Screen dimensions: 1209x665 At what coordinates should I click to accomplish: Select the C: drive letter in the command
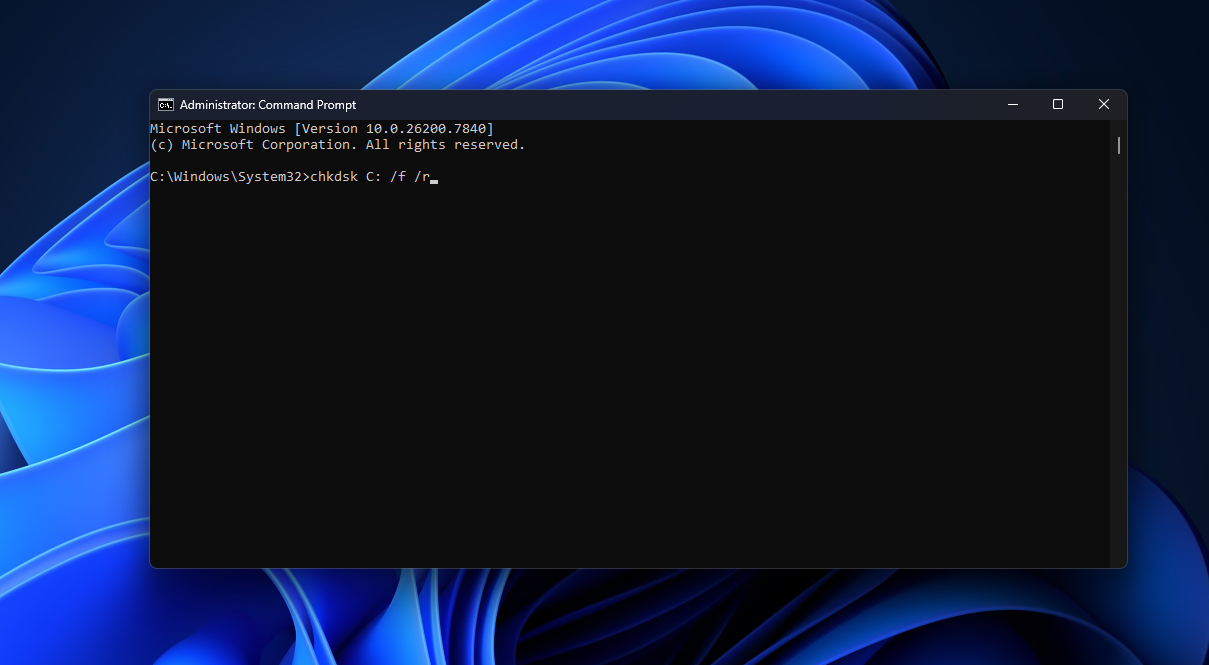(373, 176)
